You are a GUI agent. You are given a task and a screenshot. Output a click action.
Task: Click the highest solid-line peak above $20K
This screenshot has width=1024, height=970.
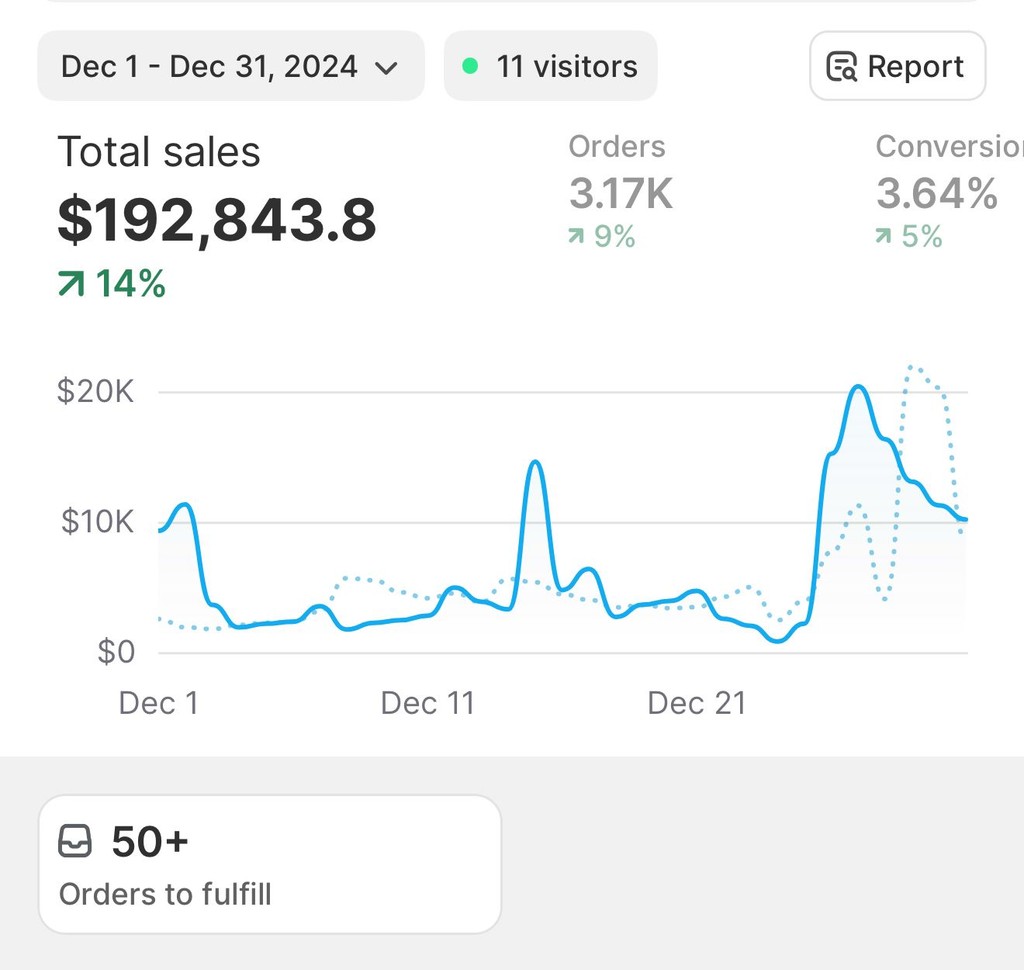click(x=858, y=387)
